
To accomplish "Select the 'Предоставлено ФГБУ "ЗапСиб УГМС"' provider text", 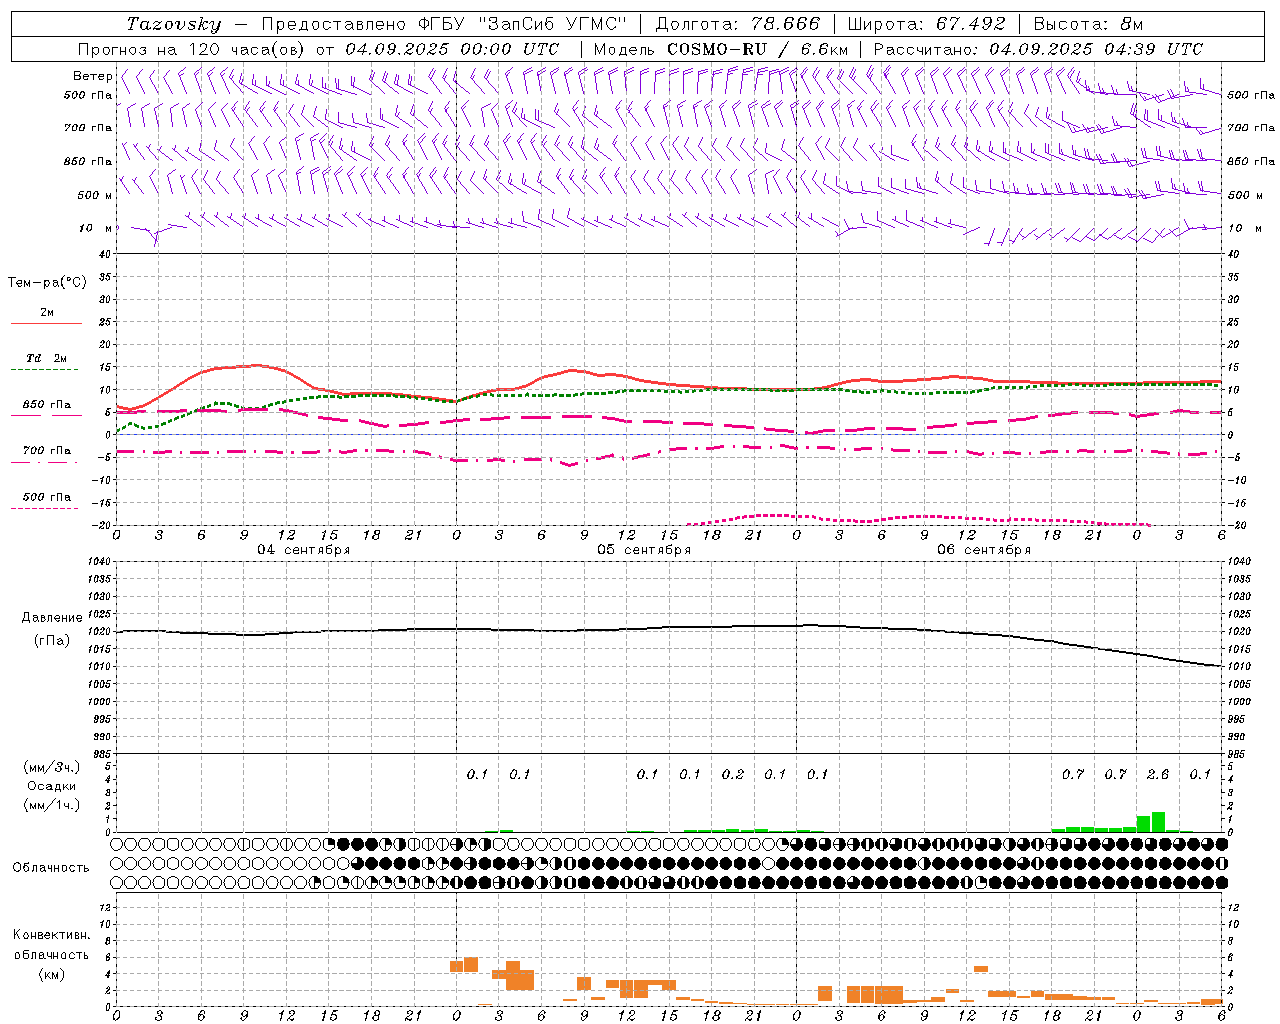I will (443, 24).
